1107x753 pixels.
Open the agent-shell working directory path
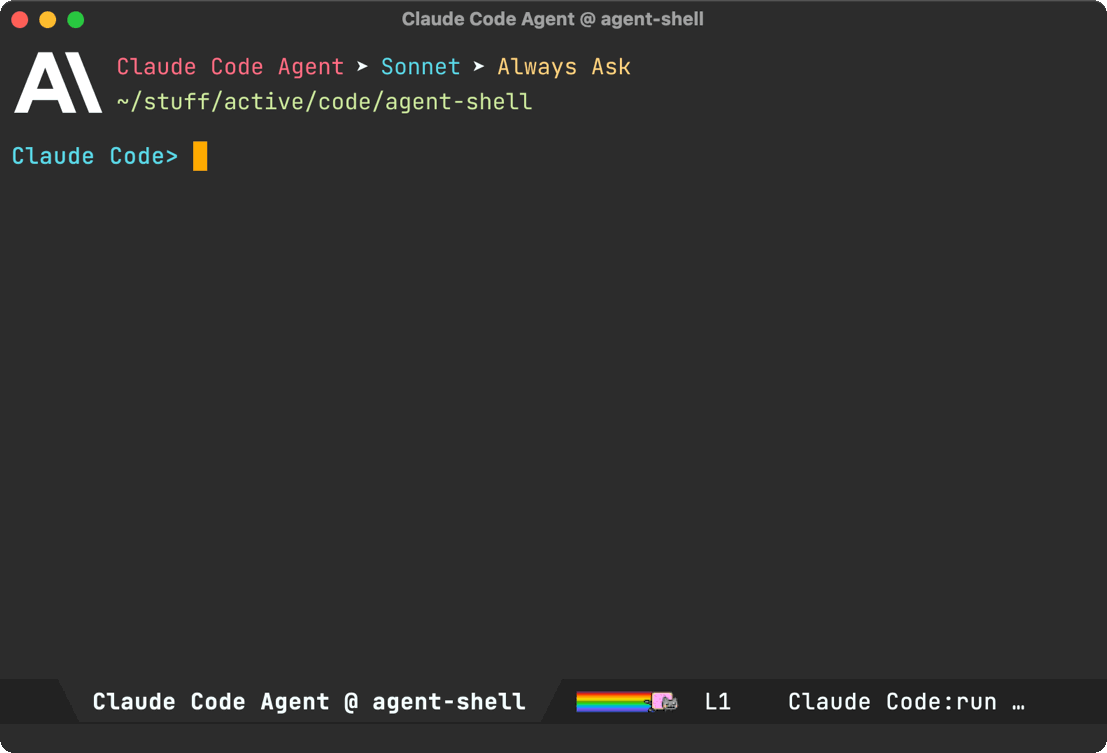pyautogui.click(x=324, y=101)
